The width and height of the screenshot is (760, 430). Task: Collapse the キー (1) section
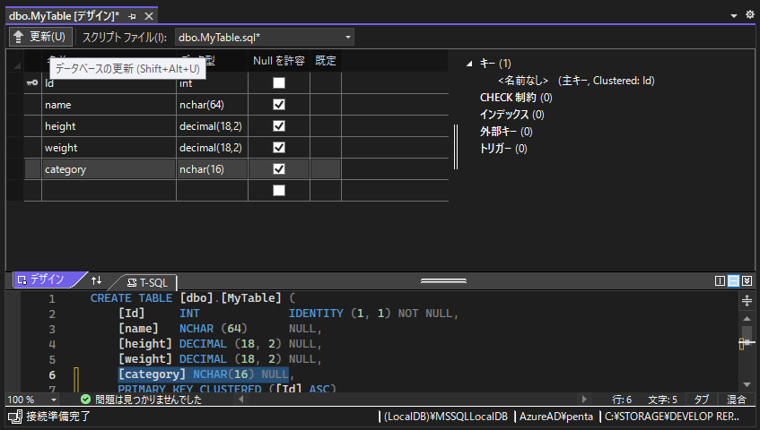pyautogui.click(x=469, y=64)
